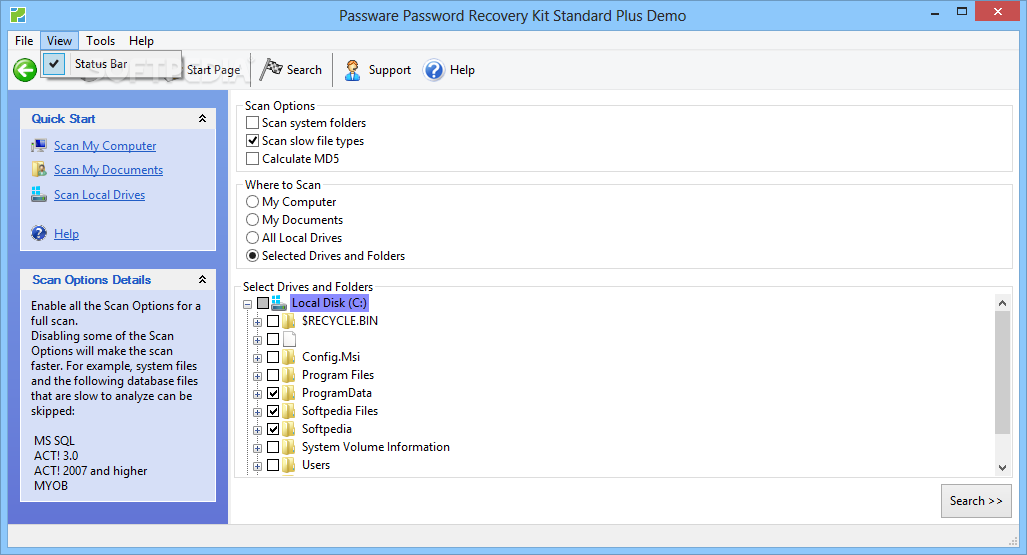The image size is (1027, 555).
Task: Click the Config.Msi folder icon
Action: click(x=289, y=357)
